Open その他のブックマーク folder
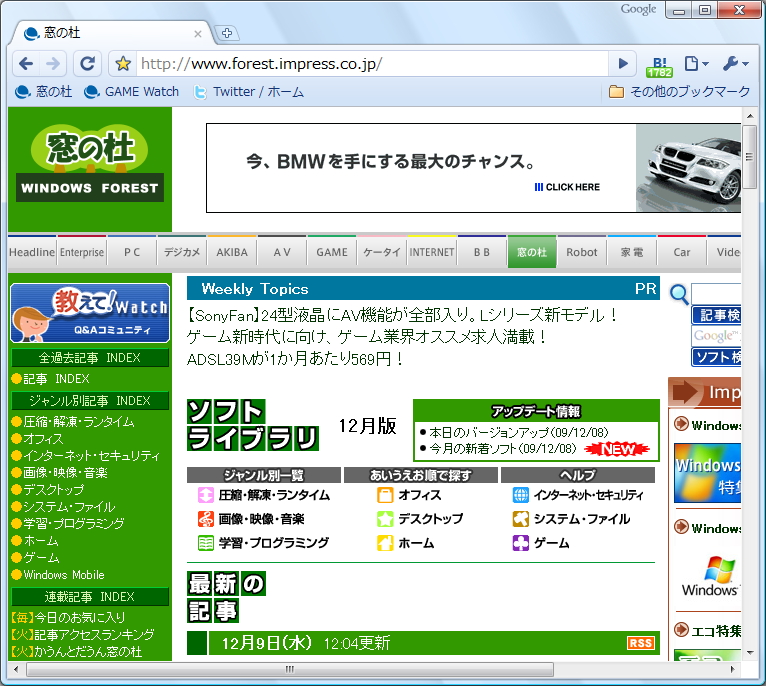 (679, 92)
